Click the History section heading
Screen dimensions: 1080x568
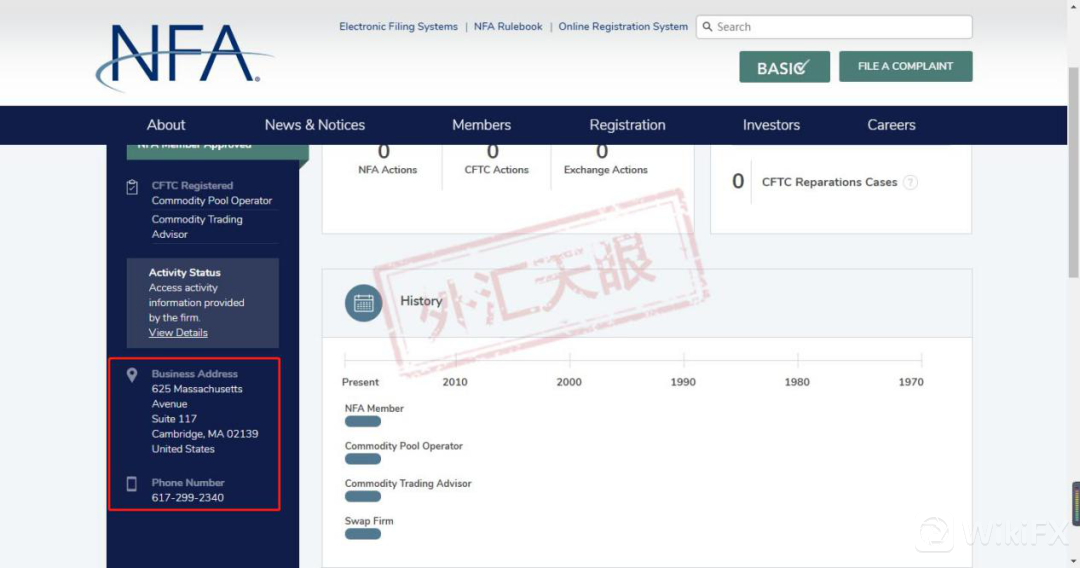[x=421, y=301]
